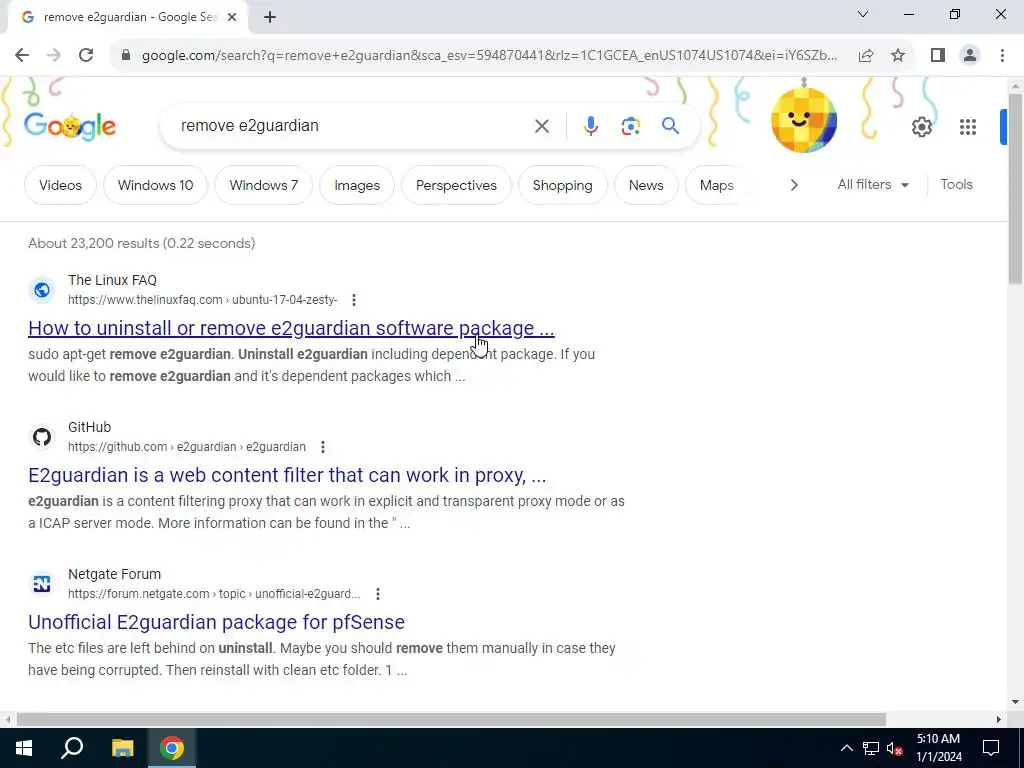The image size is (1024, 768).
Task: Submit search with magnifying glass icon
Action: click(x=670, y=125)
